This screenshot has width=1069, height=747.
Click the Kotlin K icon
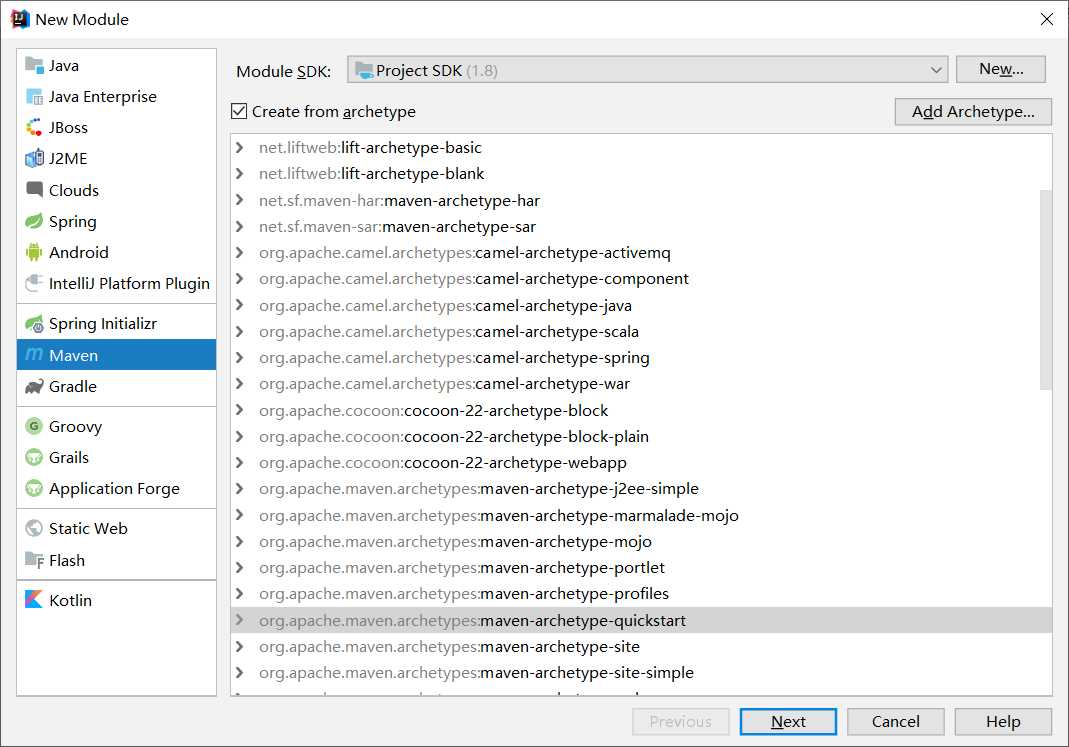(x=33, y=599)
